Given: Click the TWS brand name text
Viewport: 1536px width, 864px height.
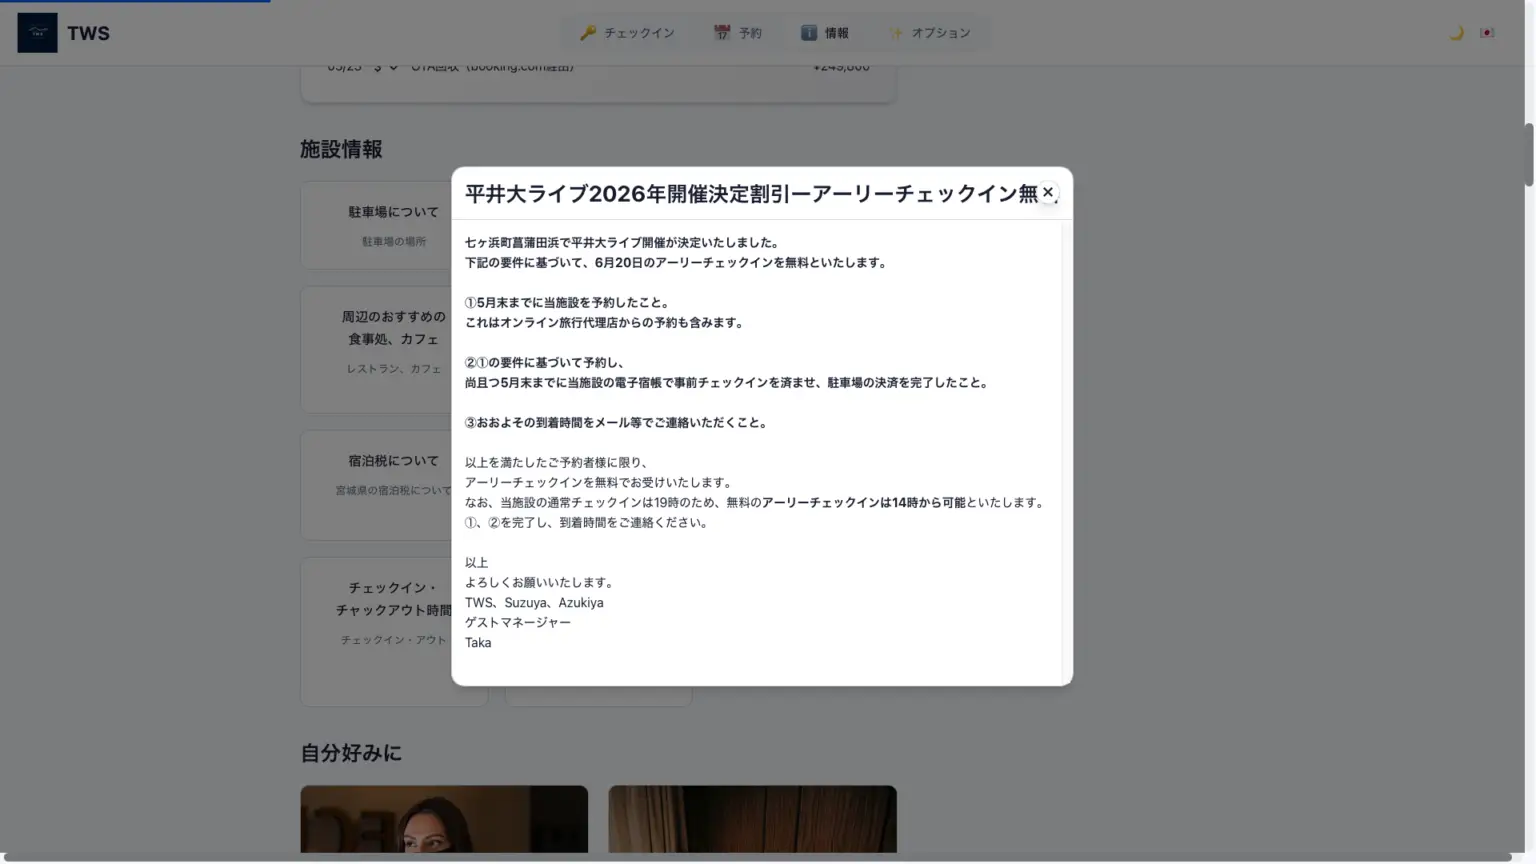Looking at the screenshot, I should click(88, 33).
